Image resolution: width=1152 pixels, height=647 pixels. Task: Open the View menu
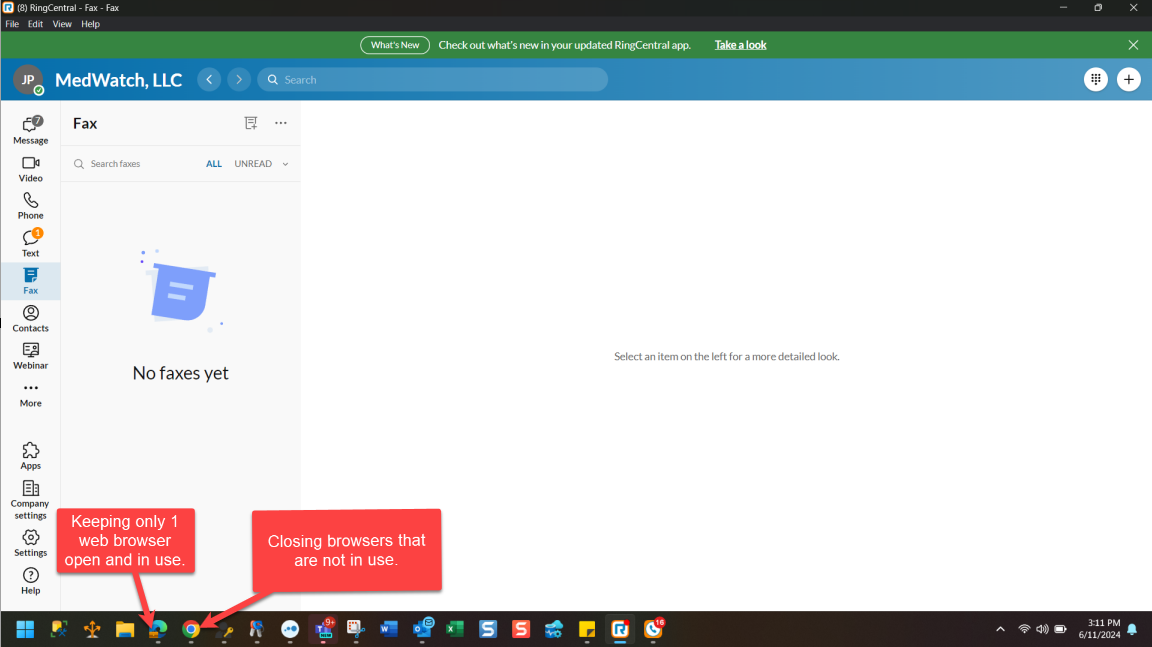tap(62, 24)
